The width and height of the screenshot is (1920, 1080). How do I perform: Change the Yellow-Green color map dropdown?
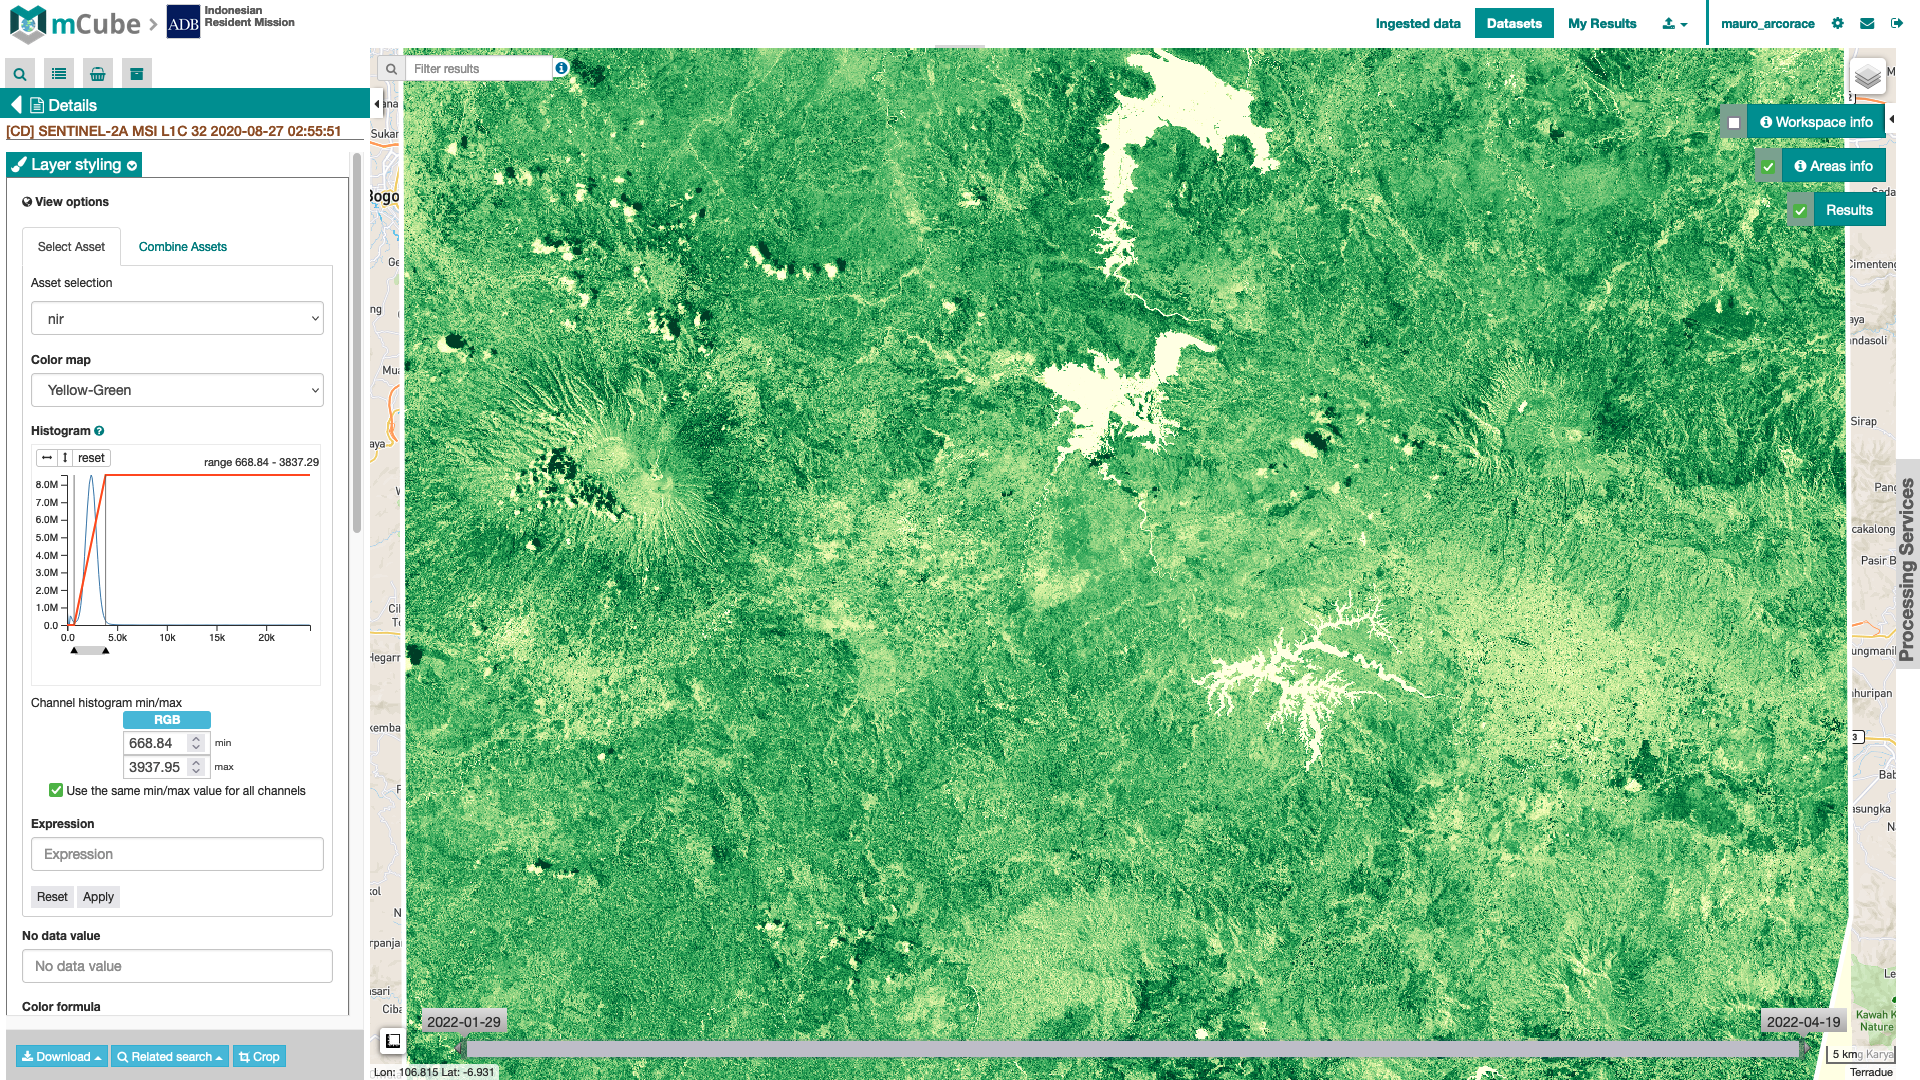177,390
